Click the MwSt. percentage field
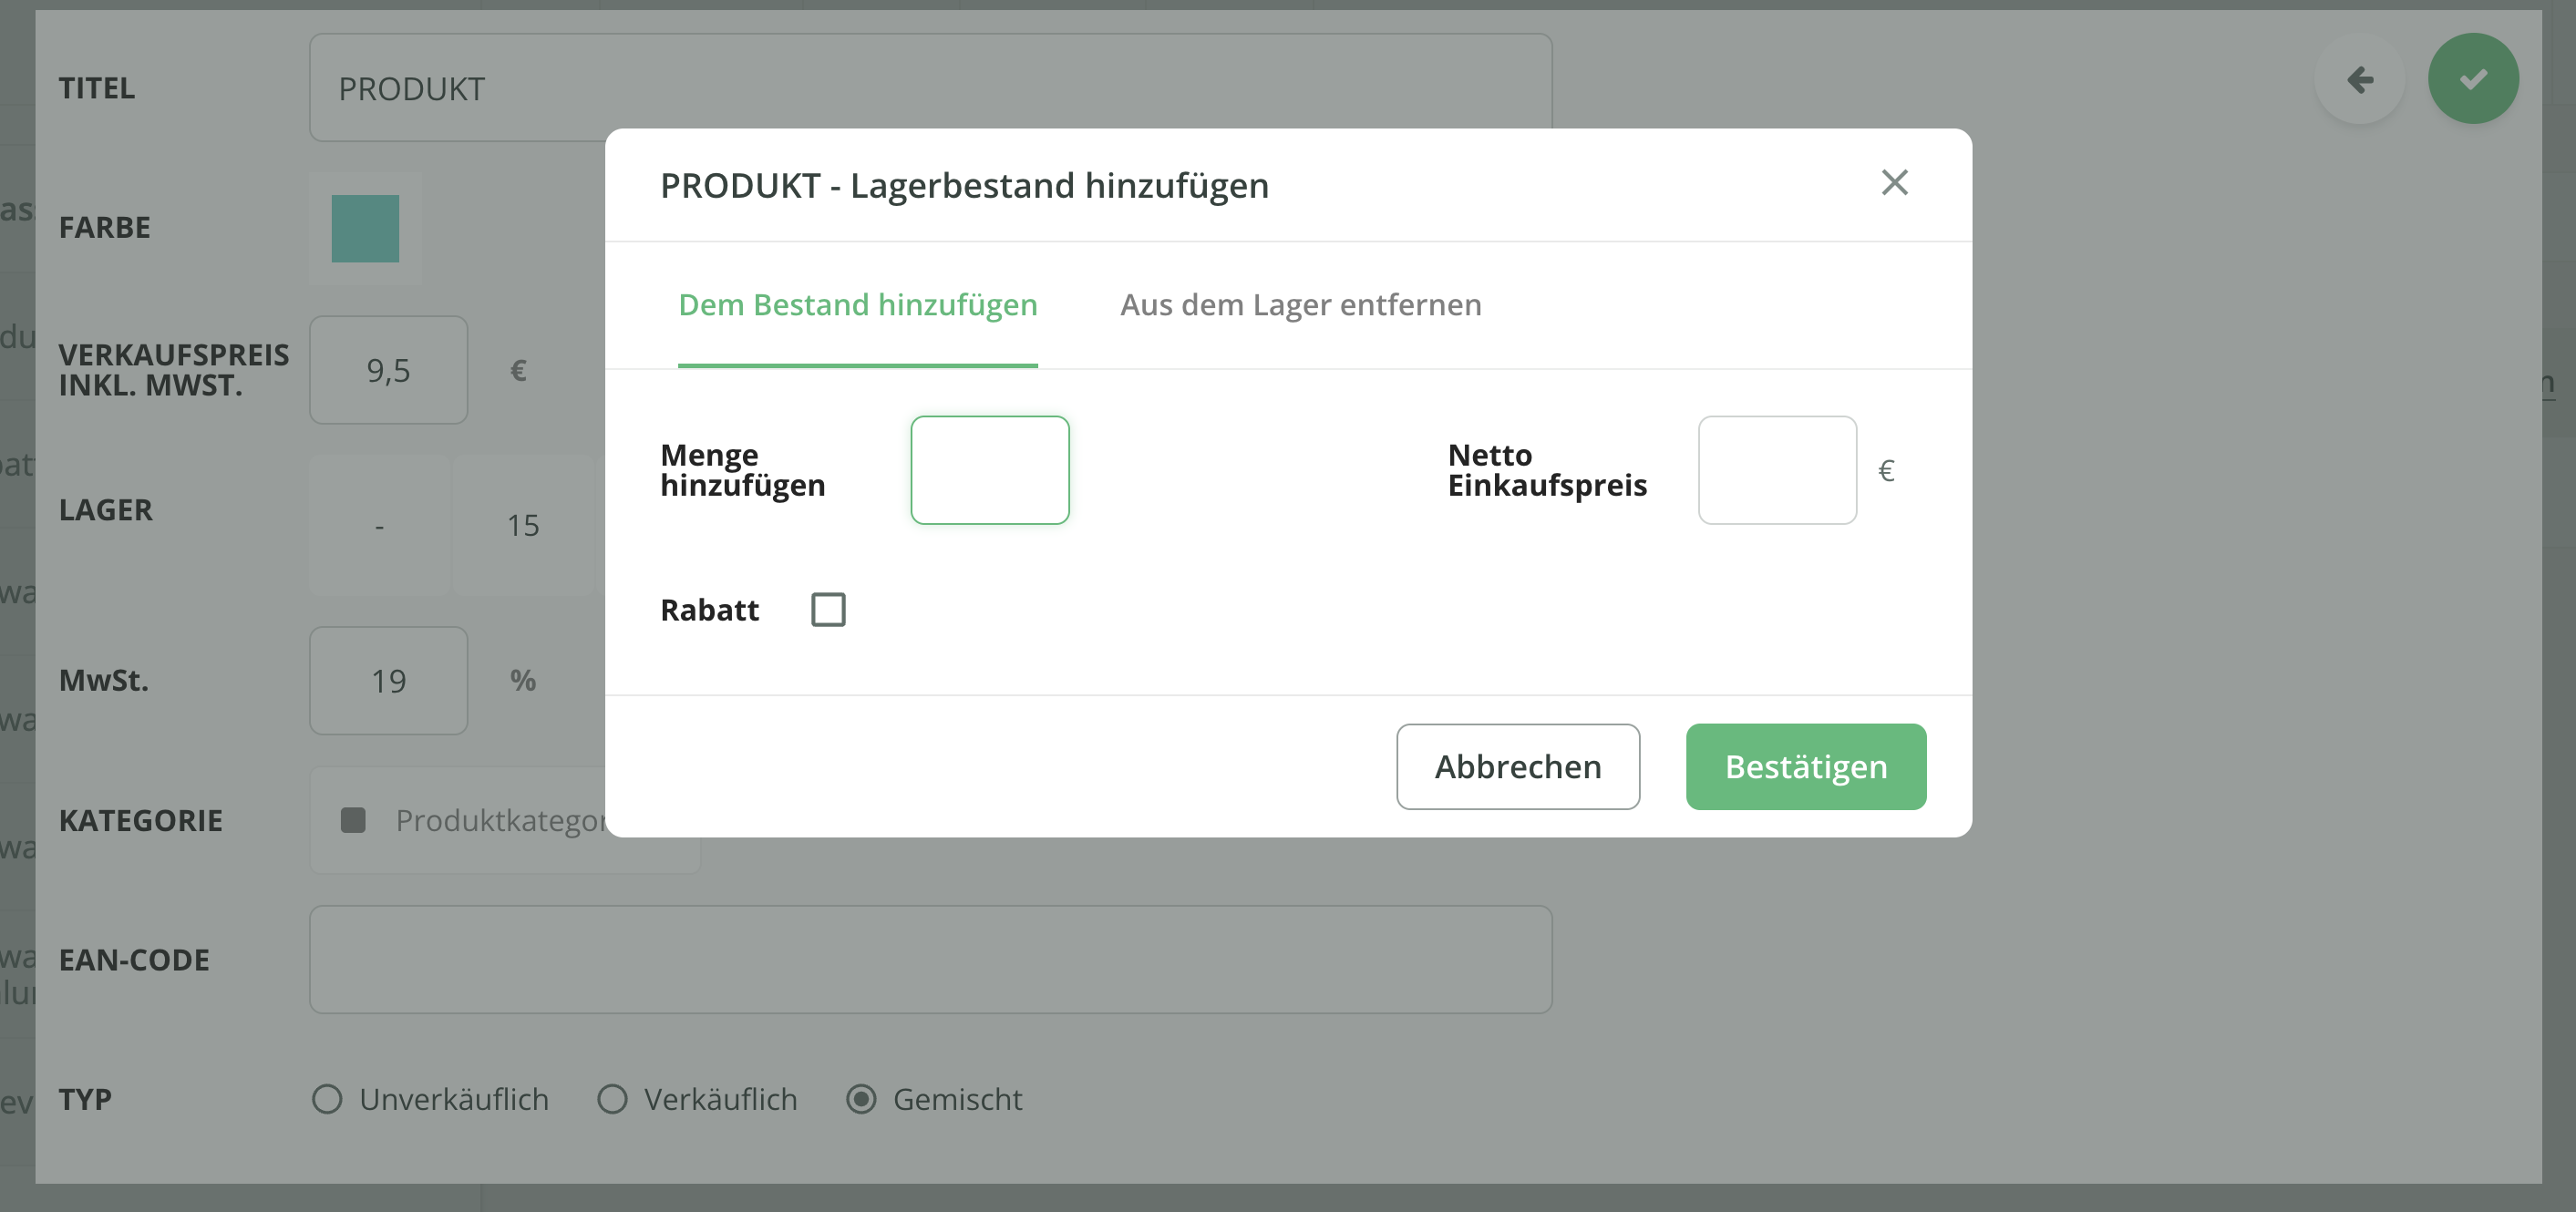 point(388,681)
